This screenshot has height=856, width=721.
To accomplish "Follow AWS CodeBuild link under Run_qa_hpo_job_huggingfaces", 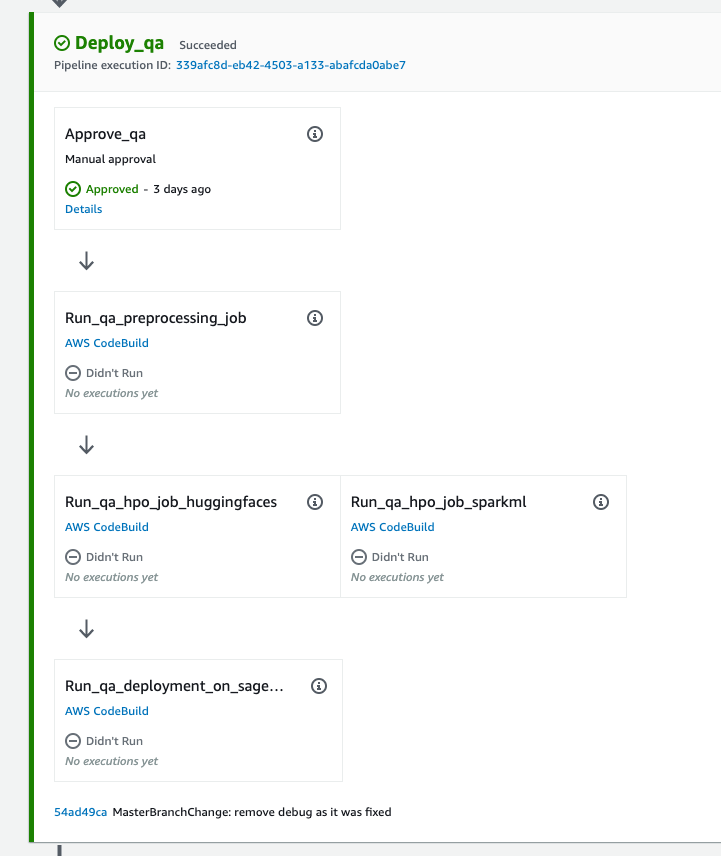I will (106, 527).
